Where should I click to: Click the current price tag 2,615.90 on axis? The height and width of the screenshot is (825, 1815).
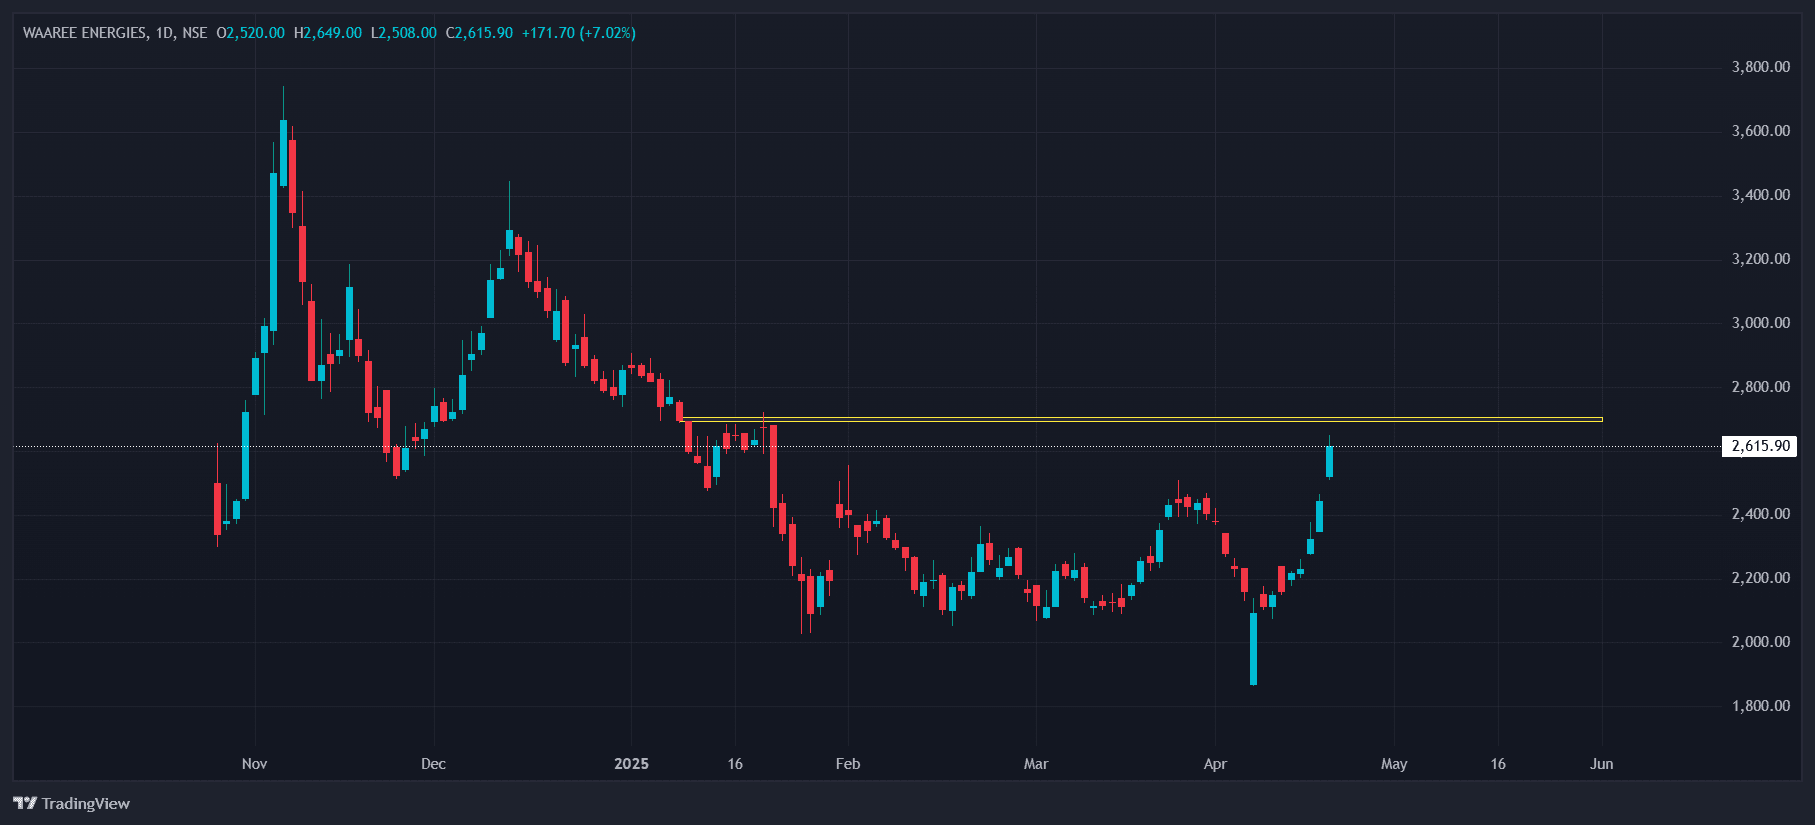pos(1760,446)
